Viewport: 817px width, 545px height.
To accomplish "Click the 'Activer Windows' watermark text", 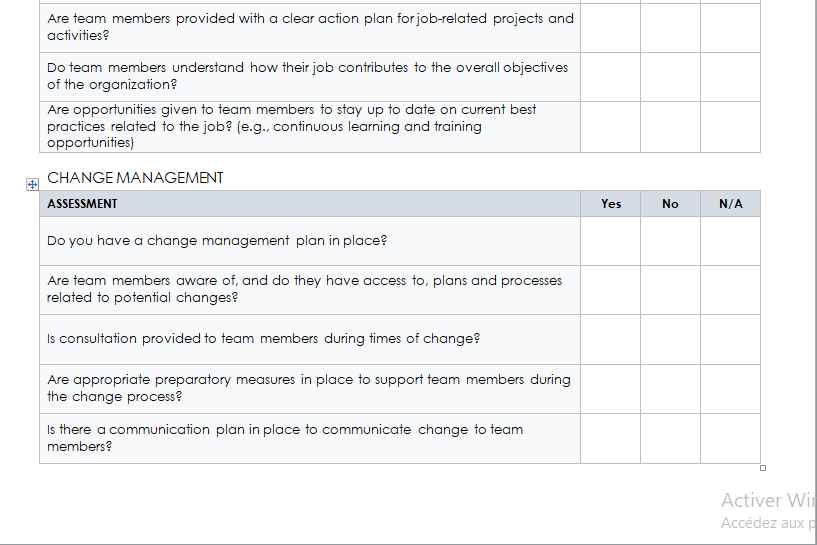I will pos(769,500).
